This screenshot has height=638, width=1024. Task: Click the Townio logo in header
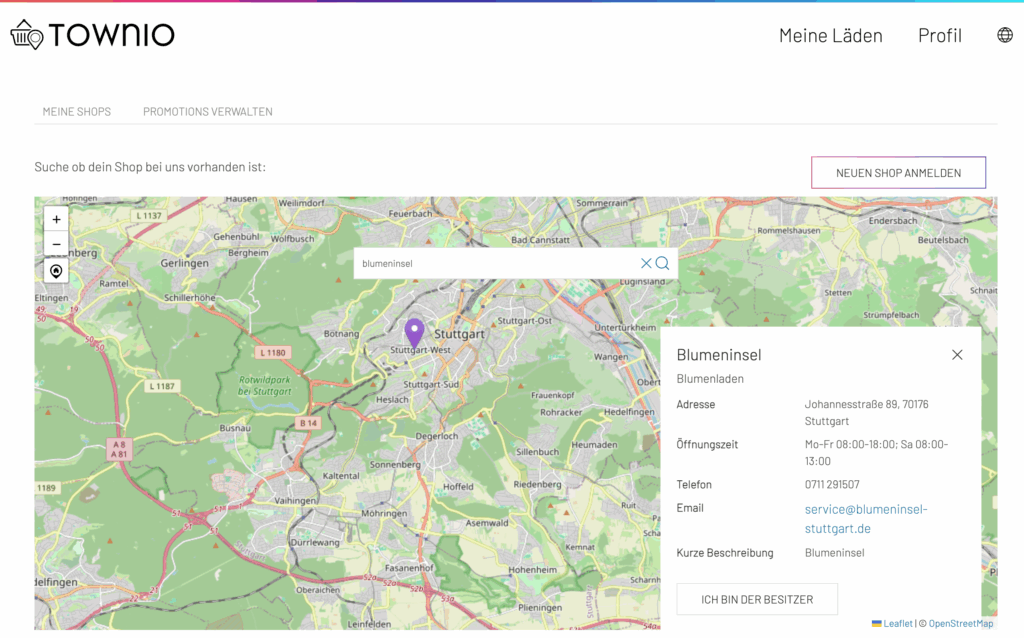(92, 35)
